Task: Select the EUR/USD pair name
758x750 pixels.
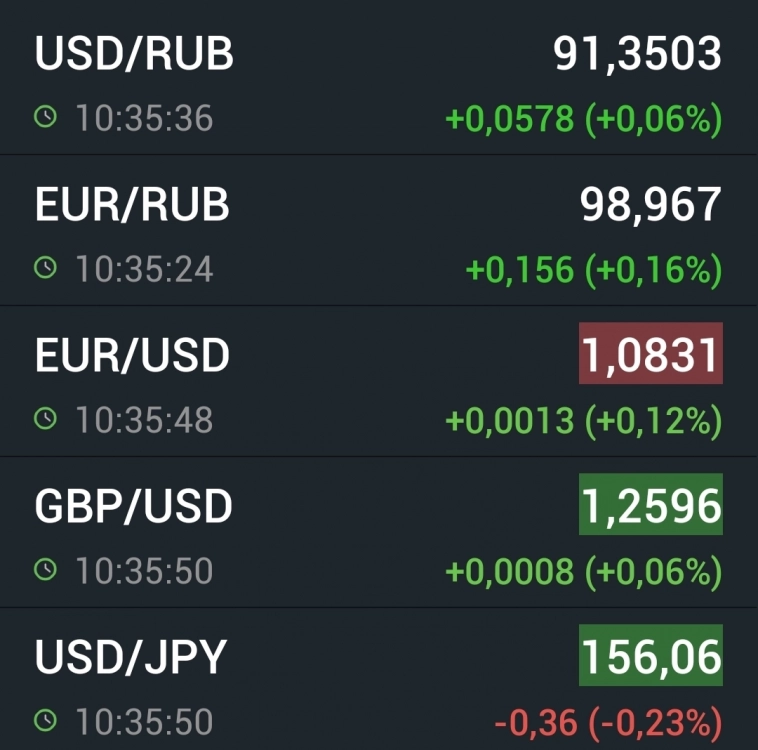Action: [x=132, y=355]
